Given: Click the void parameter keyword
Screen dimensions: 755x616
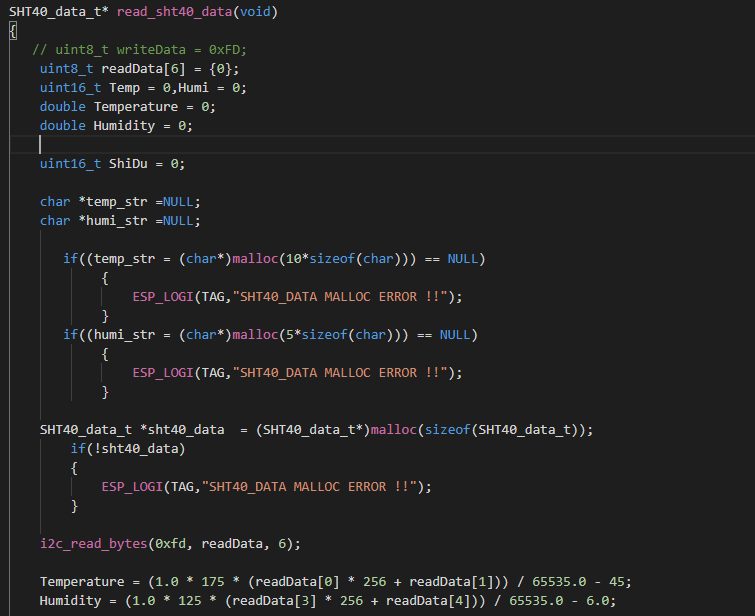Looking at the screenshot, I should coord(255,12).
